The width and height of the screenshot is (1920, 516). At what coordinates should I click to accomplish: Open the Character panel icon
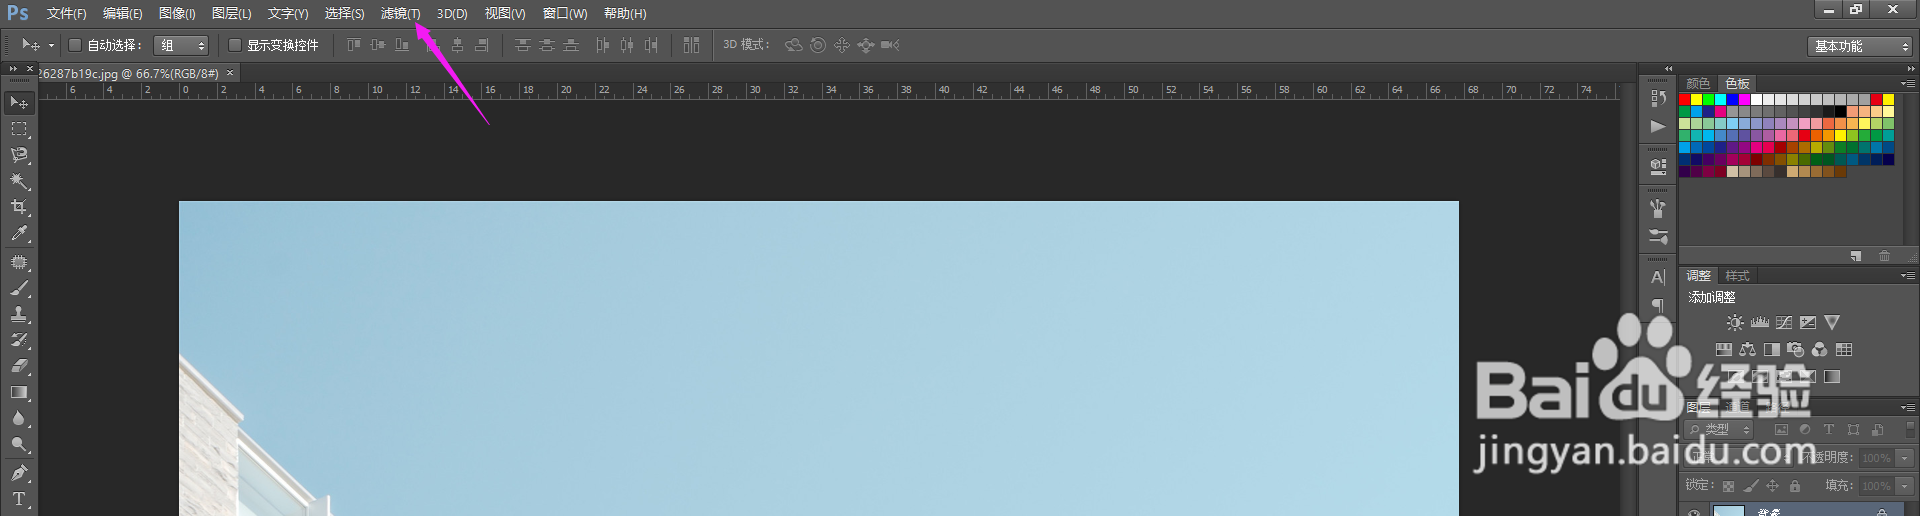[x=1658, y=277]
